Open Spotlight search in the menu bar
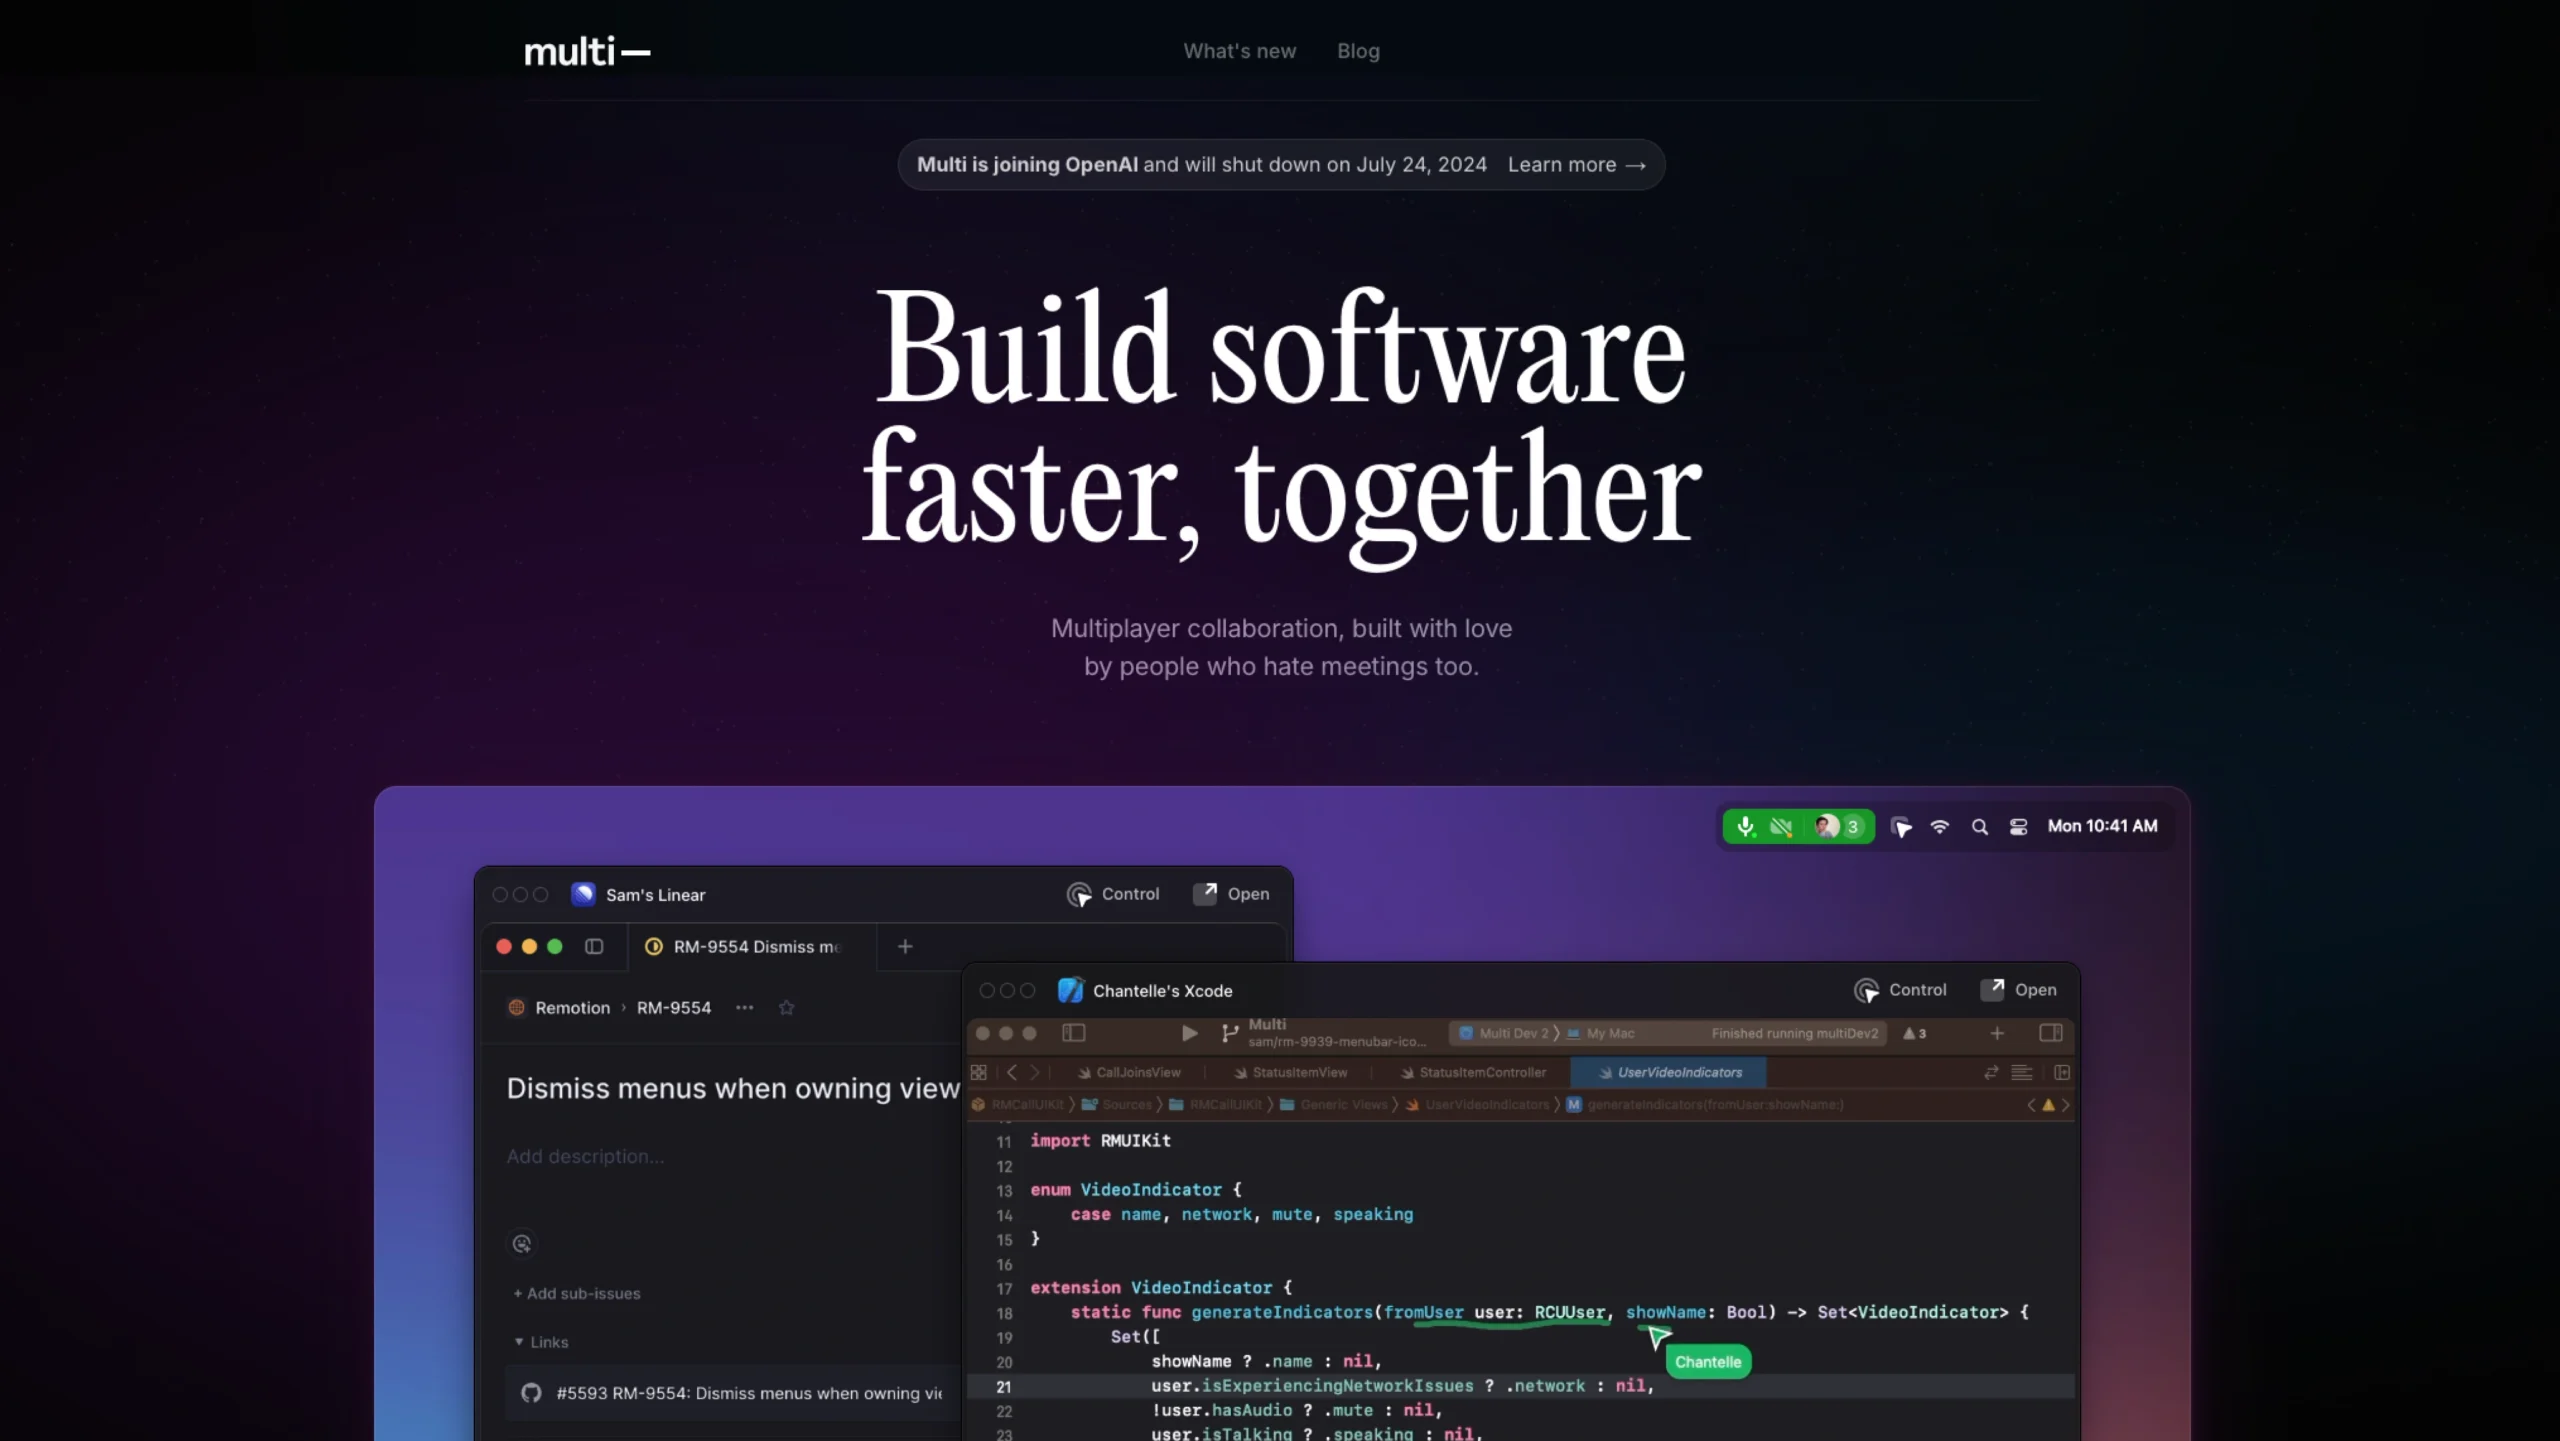Viewport: 2560px width, 1441px height. click(x=1979, y=827)
